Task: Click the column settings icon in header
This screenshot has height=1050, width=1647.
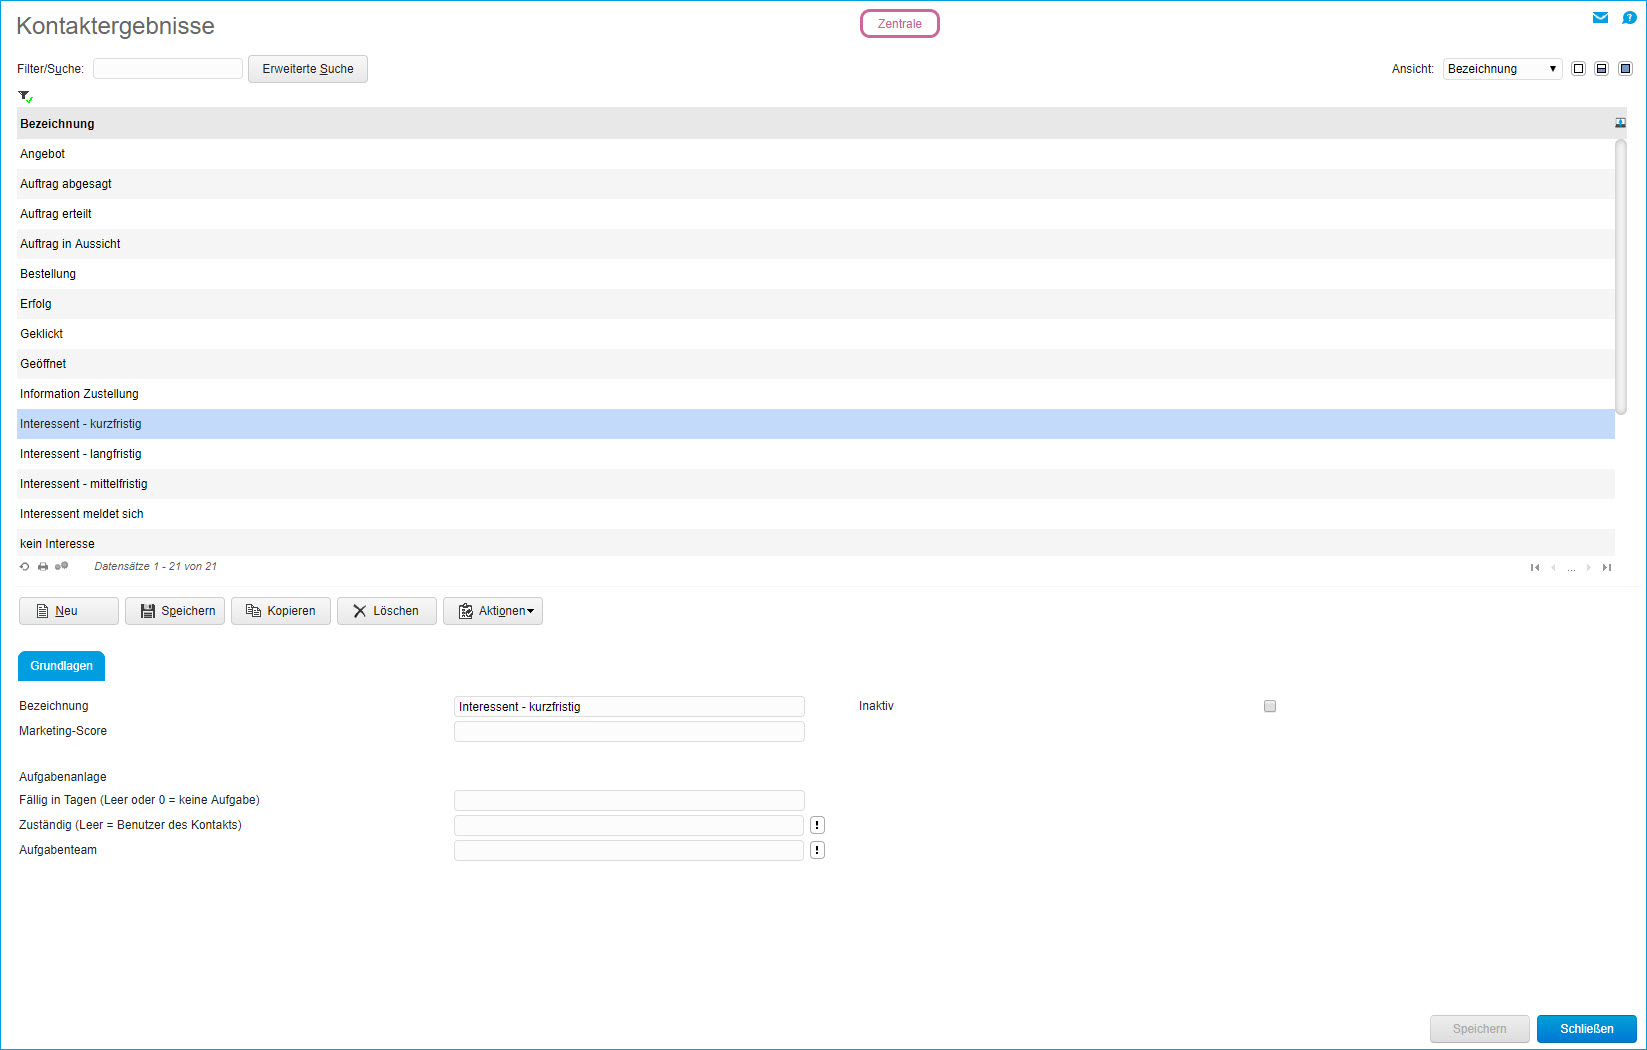Action: [1620, 123]
